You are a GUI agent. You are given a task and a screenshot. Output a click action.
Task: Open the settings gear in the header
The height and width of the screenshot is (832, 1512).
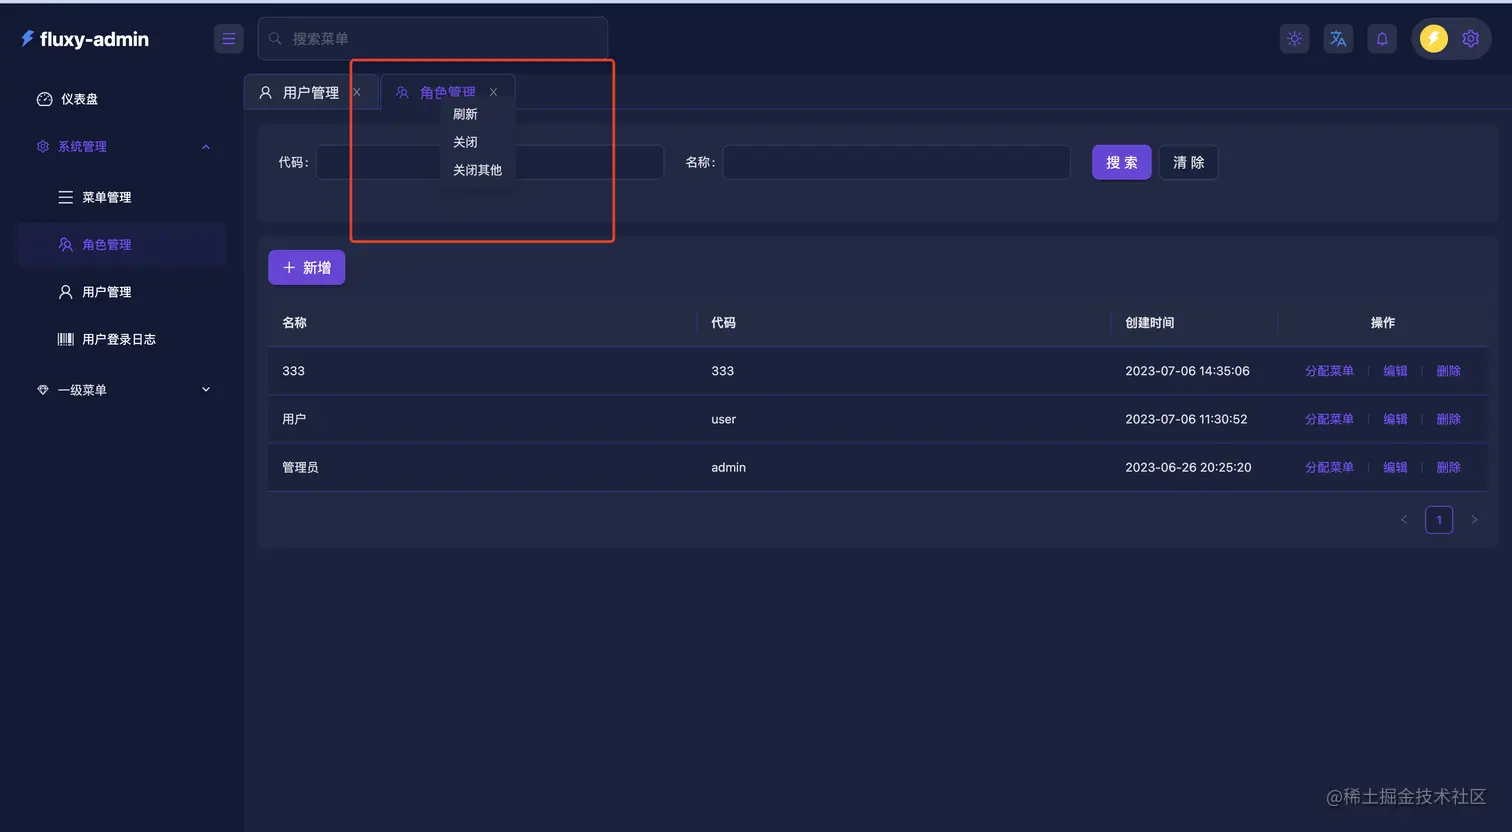click(x=1470, y=39)
